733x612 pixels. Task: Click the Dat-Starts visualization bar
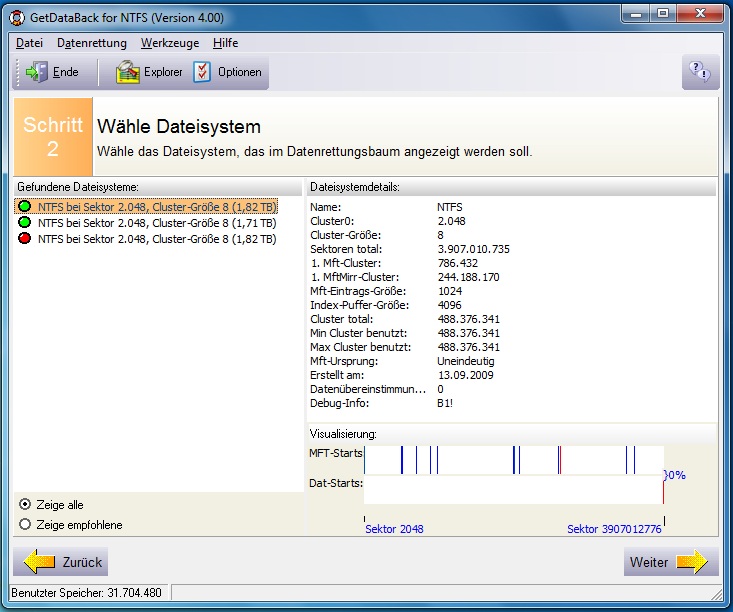[x=514, y=490]
